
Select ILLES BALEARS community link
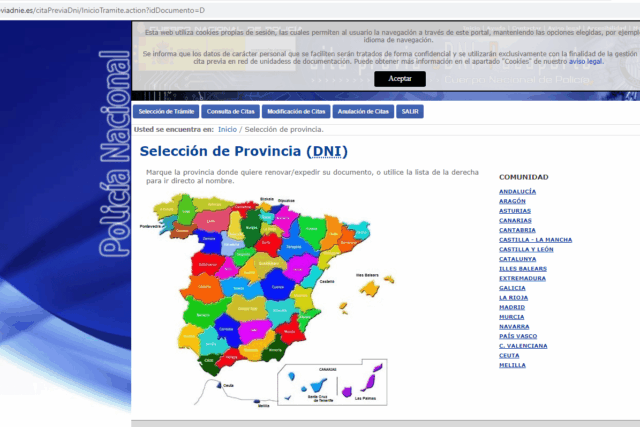coord(523,269)
